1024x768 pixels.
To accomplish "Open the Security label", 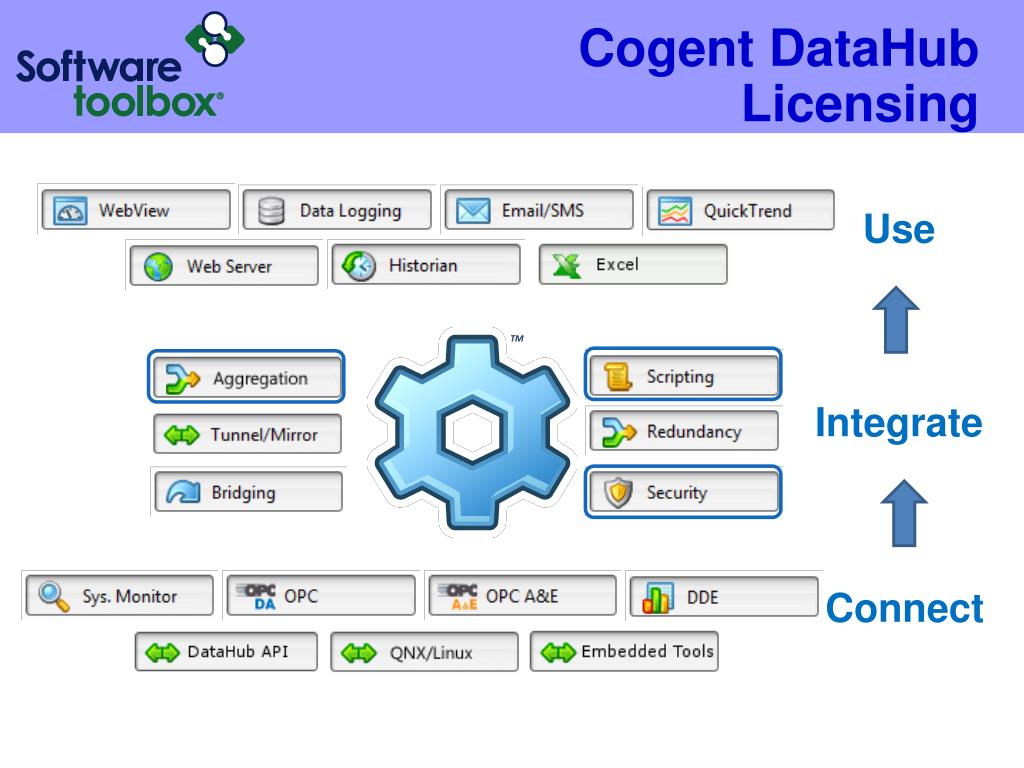I will point(677,493).
